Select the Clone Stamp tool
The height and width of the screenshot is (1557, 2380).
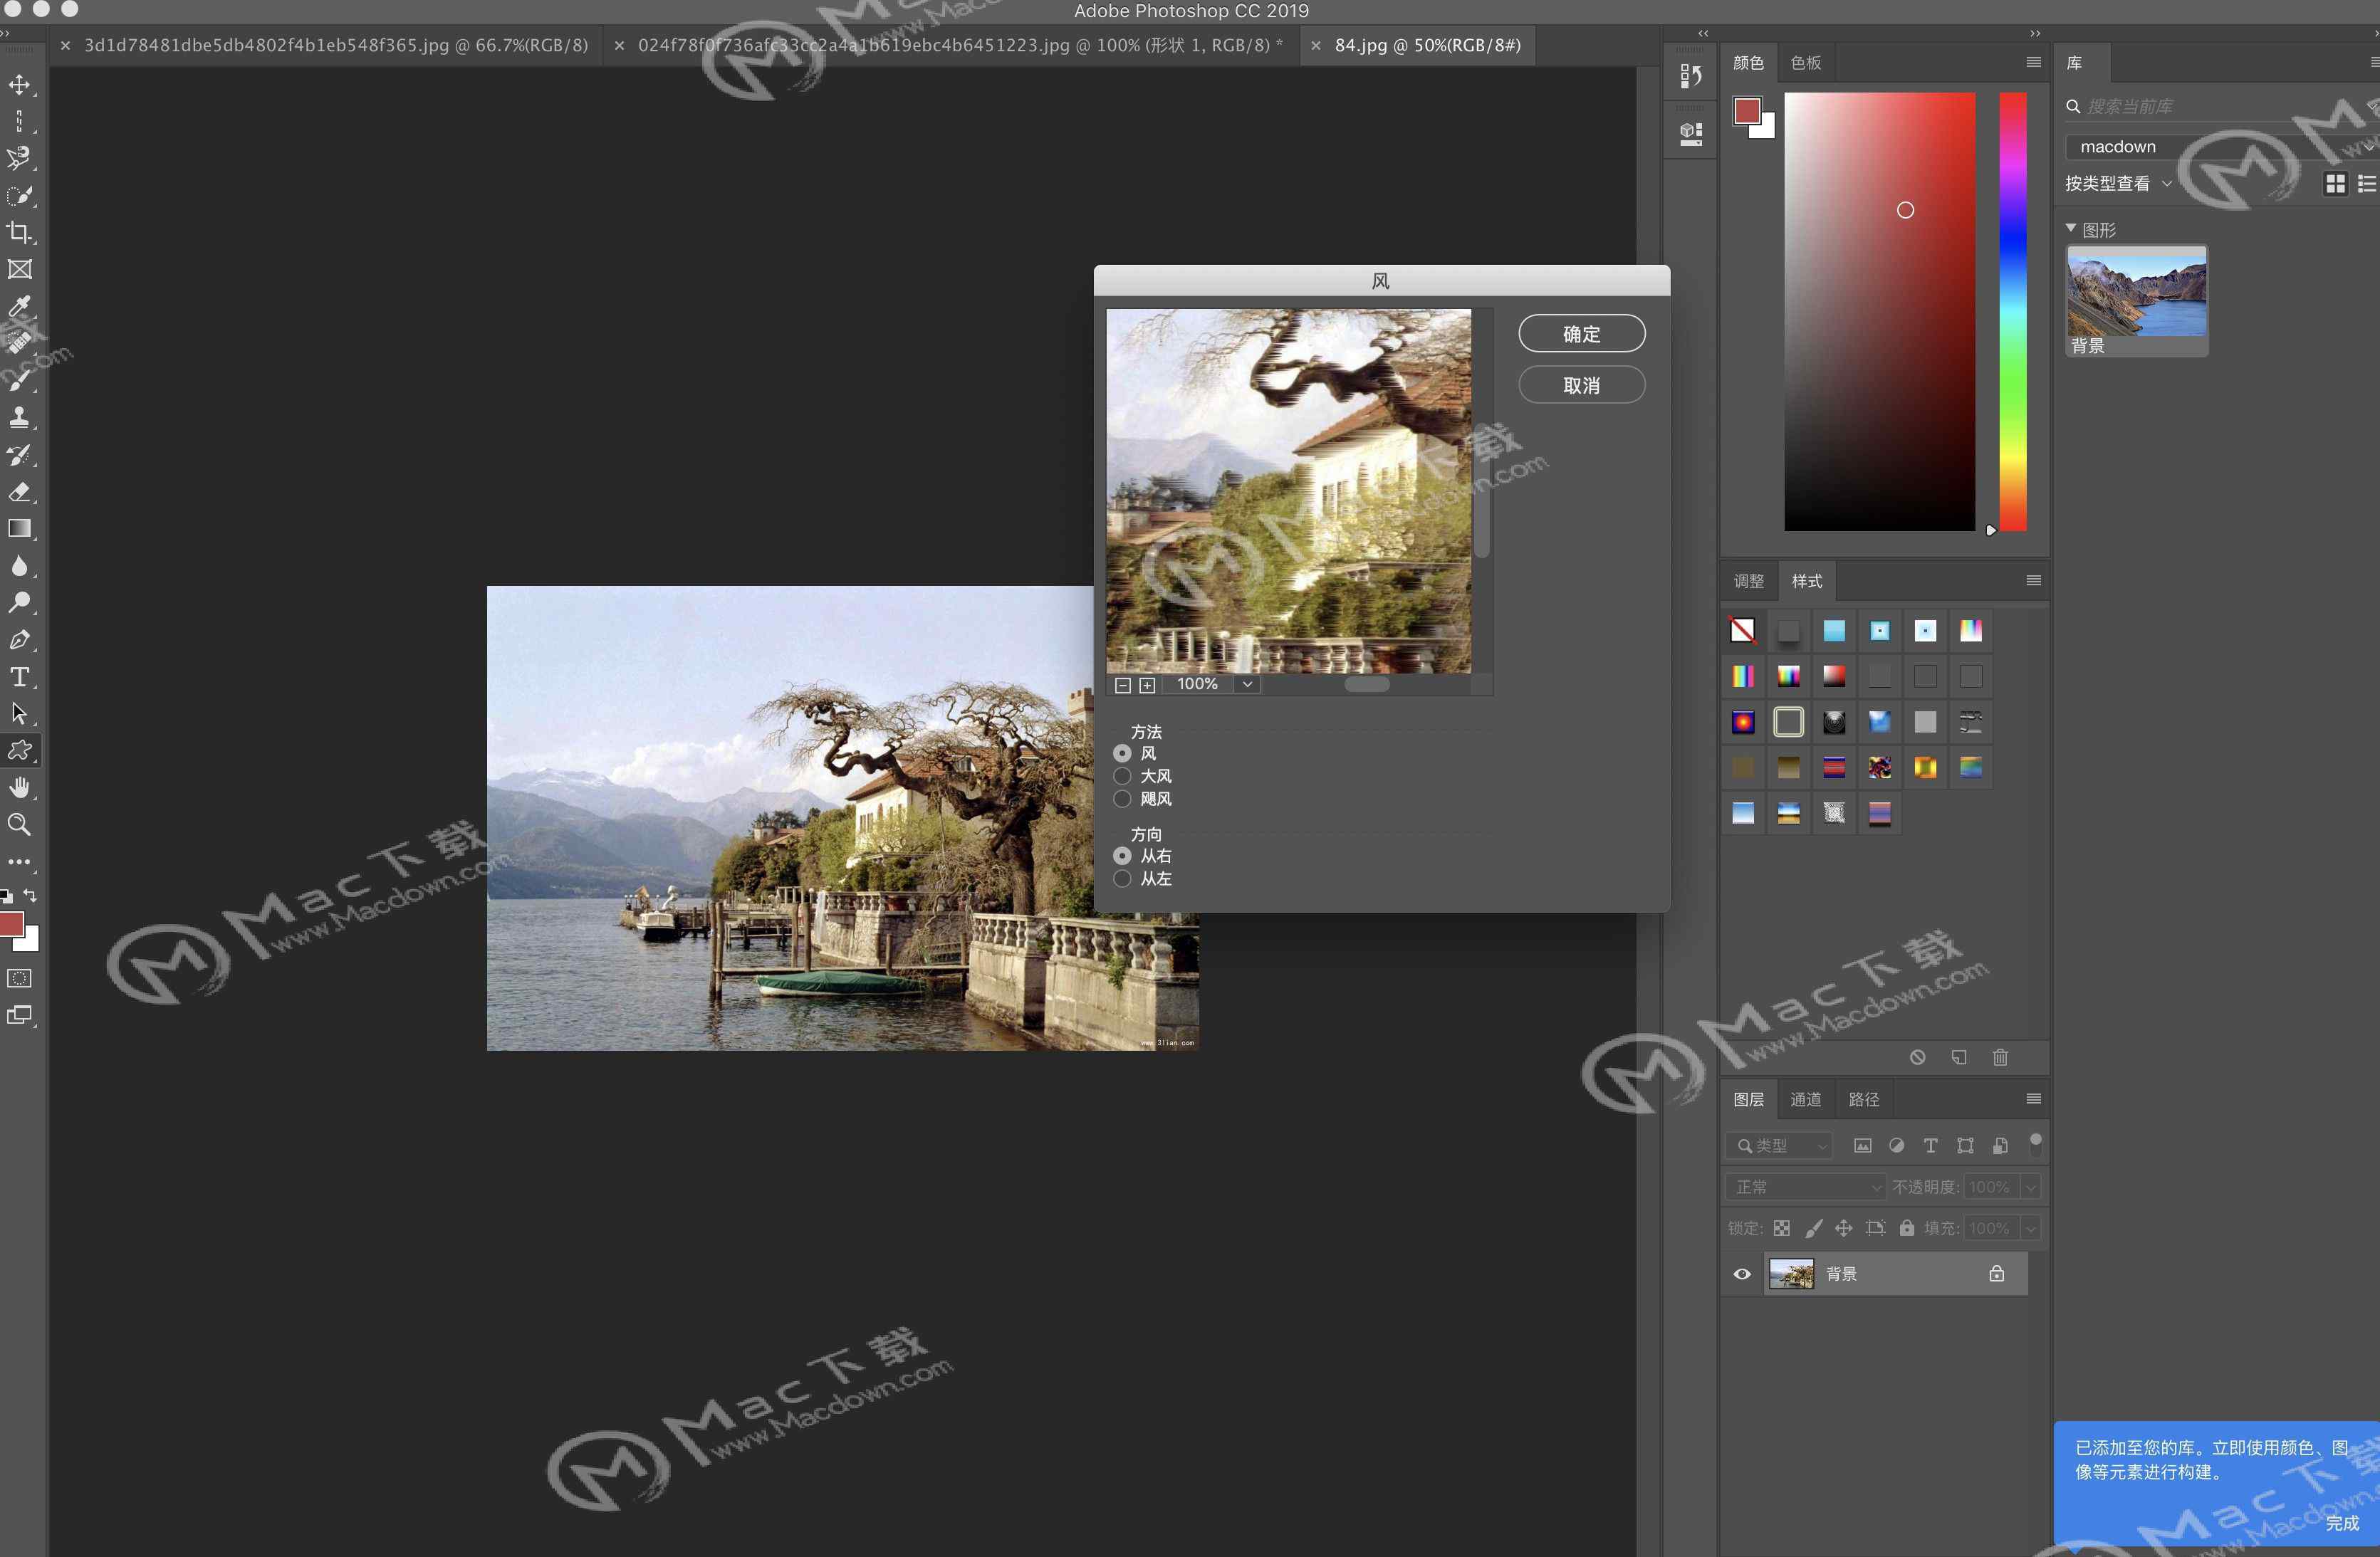19,418
